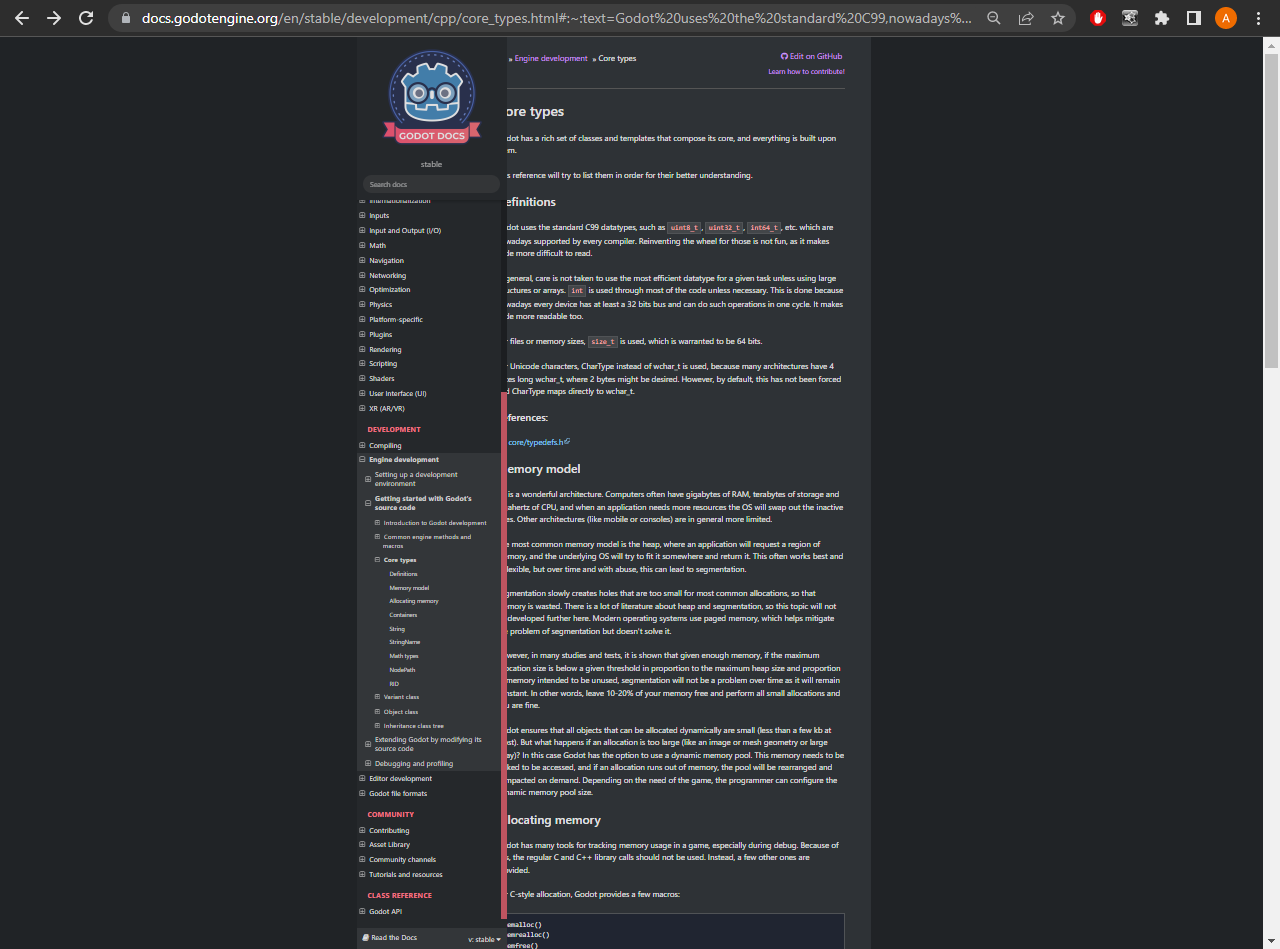Open the browser extensions puzzle icon
Image resolution: width=1280 pixels, height=949 pixels.
click(x=1162, y=17)
